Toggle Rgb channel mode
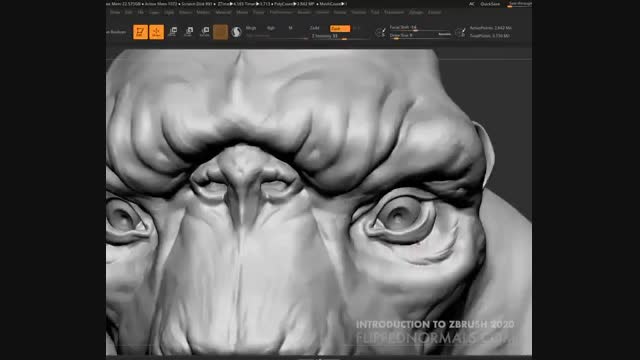Screen dimensions: 640x360 point(271,28)
